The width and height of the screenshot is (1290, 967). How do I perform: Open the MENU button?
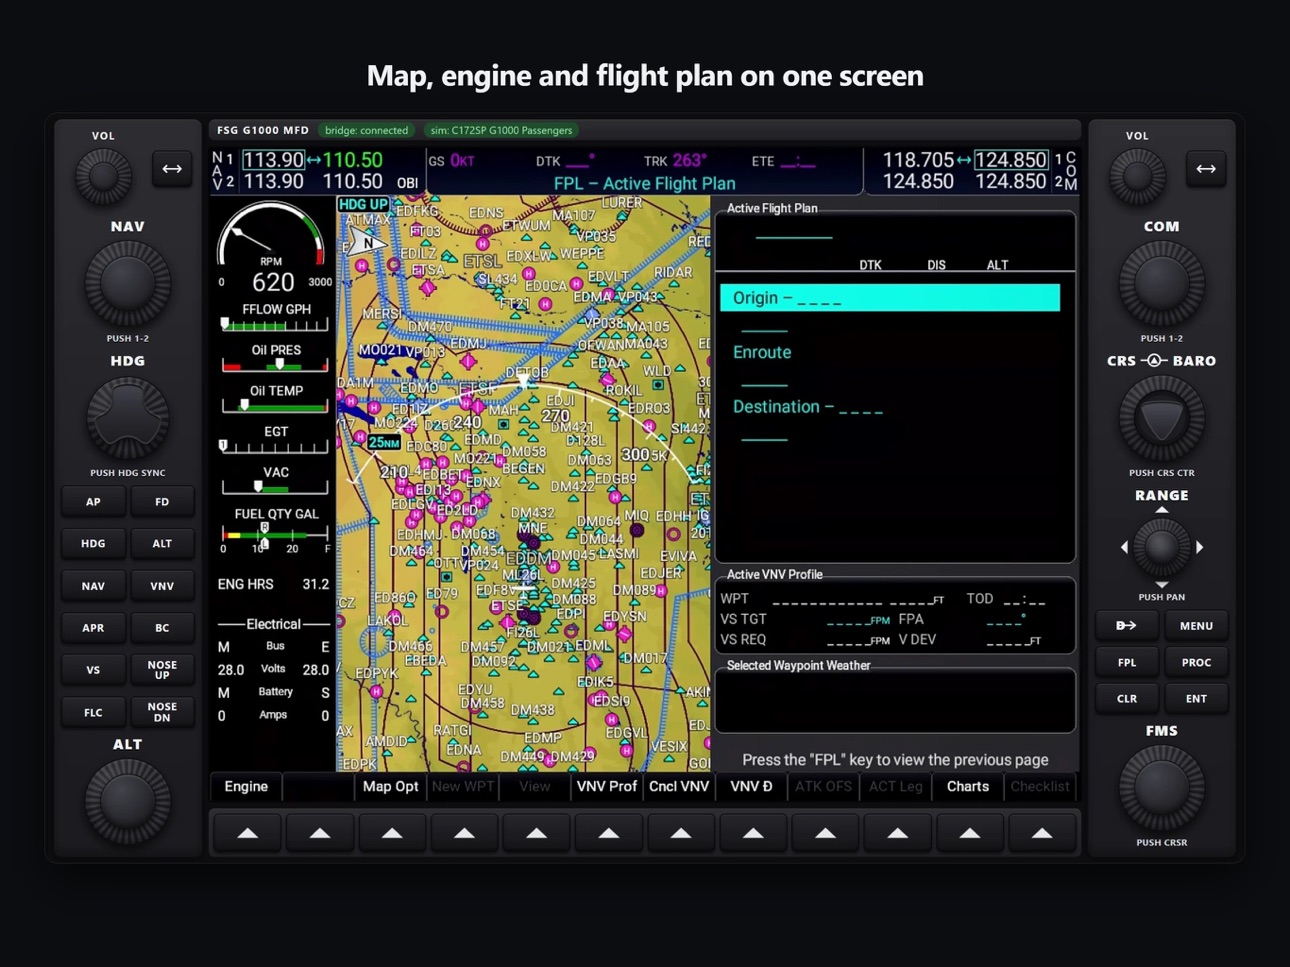point(1196,626)
